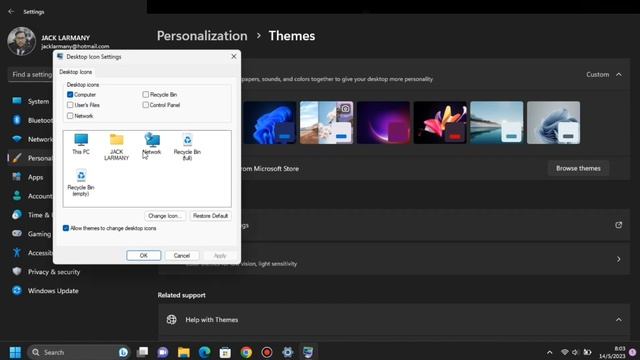
Task: Click Personalization breadcrumb link
Action: tap(202, 36)
